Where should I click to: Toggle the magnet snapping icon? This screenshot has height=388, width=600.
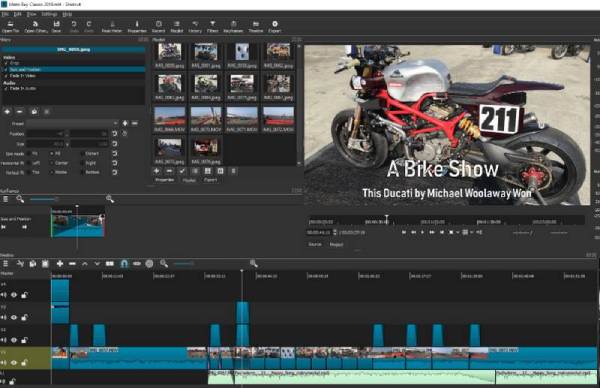pos(124,264)
